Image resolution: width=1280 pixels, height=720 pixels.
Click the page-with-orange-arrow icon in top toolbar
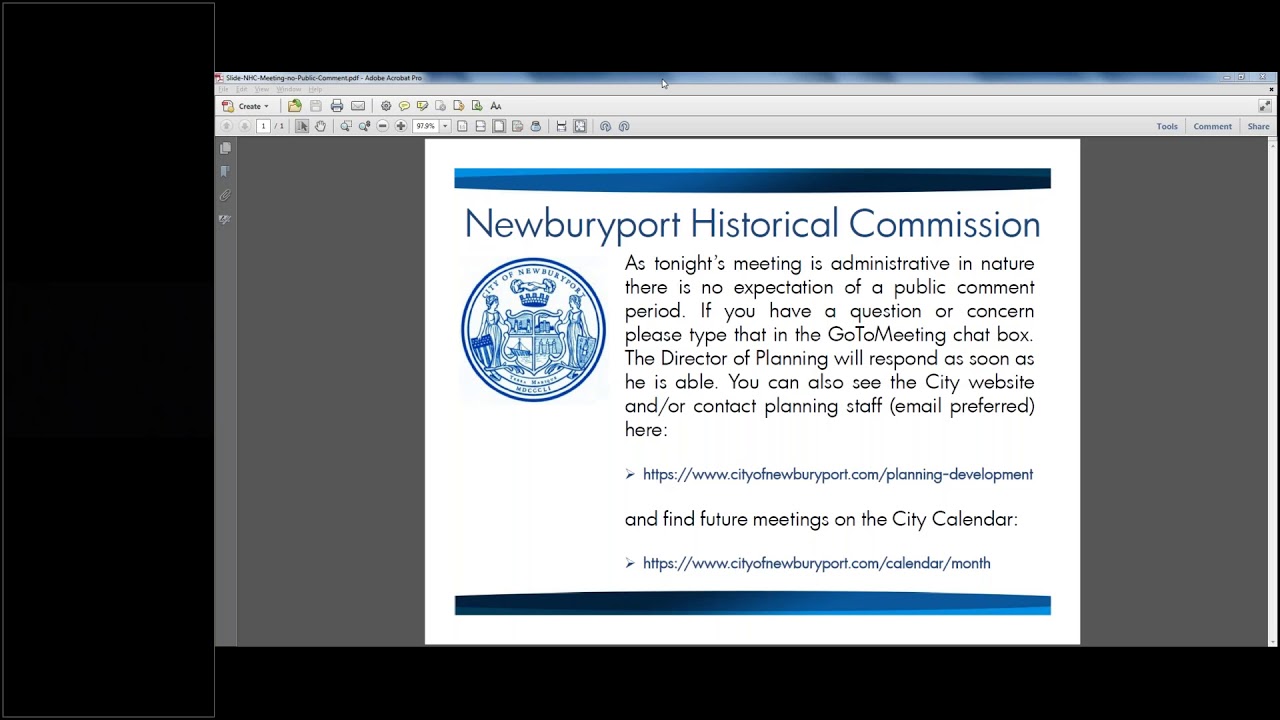(x=458, y=106)
